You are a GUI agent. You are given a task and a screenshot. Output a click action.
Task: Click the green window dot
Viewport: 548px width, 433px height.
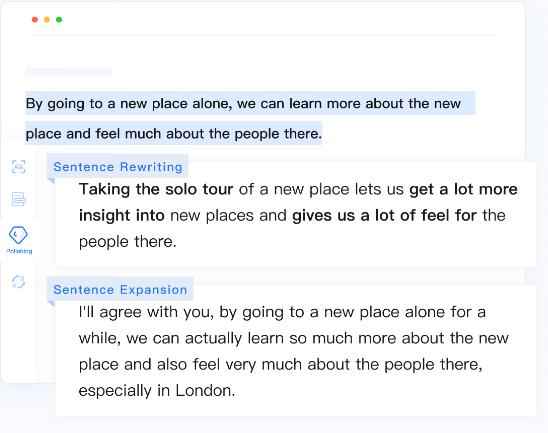[59, 20]
